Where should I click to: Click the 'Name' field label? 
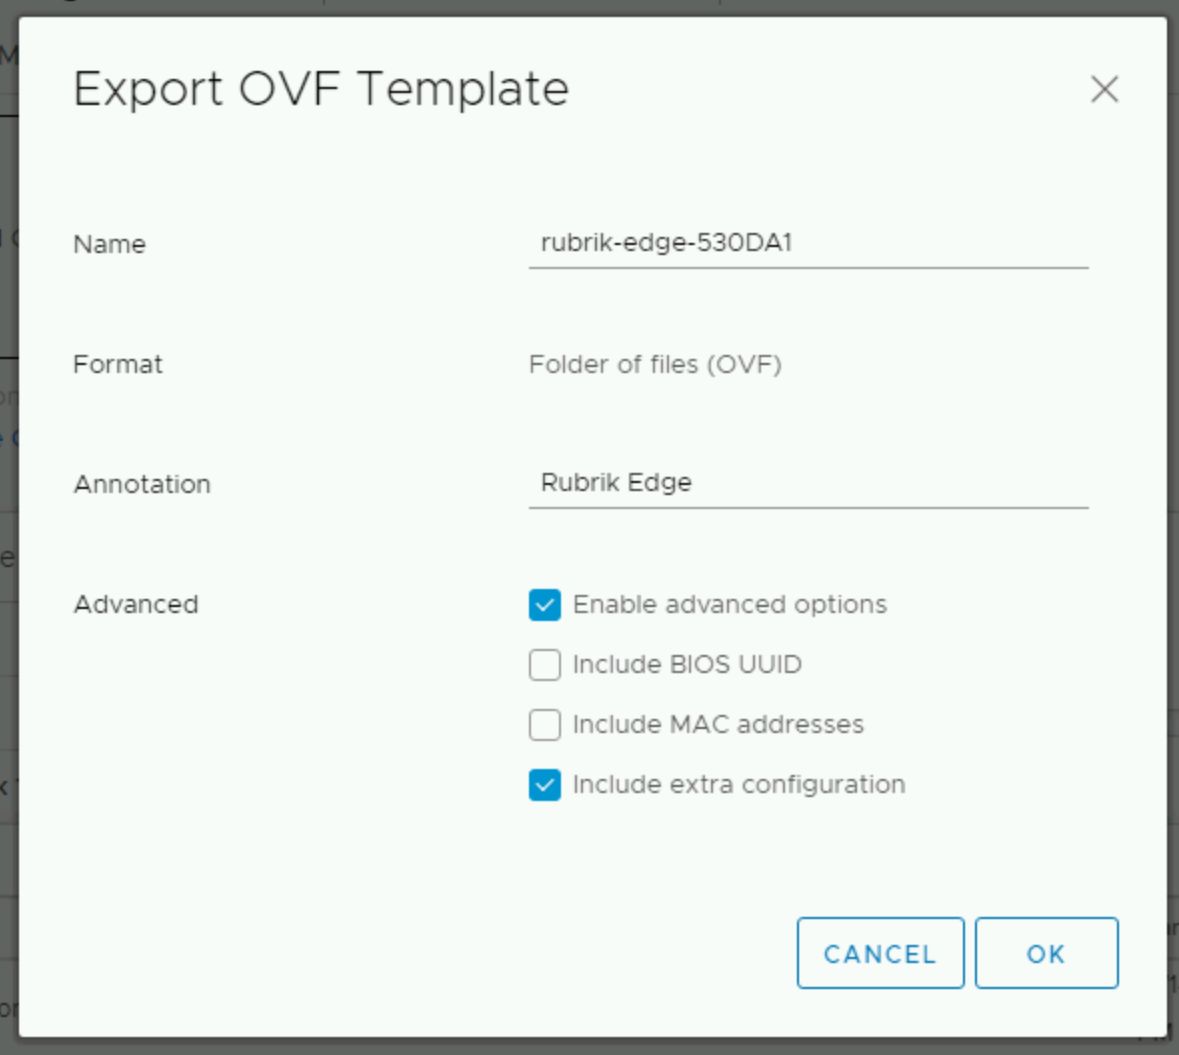click(109, 244)
